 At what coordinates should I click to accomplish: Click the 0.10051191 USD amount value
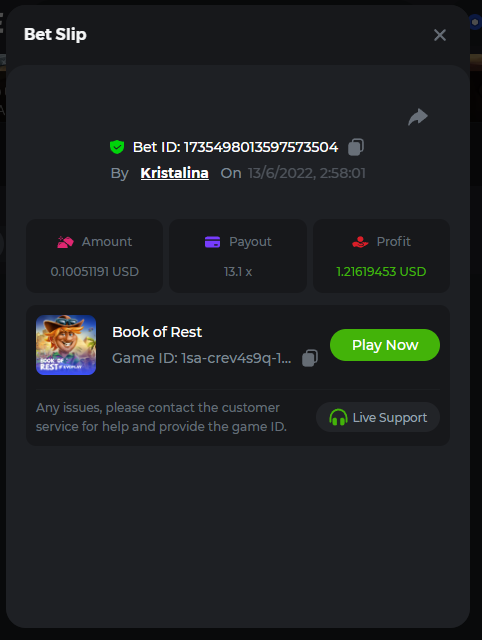(95, 271)
